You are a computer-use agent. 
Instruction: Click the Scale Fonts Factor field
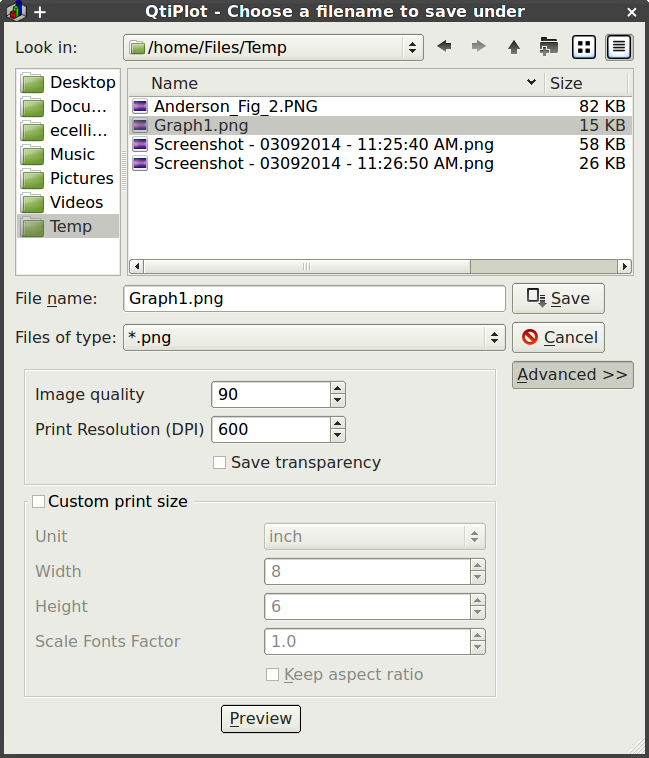(367, 641)
